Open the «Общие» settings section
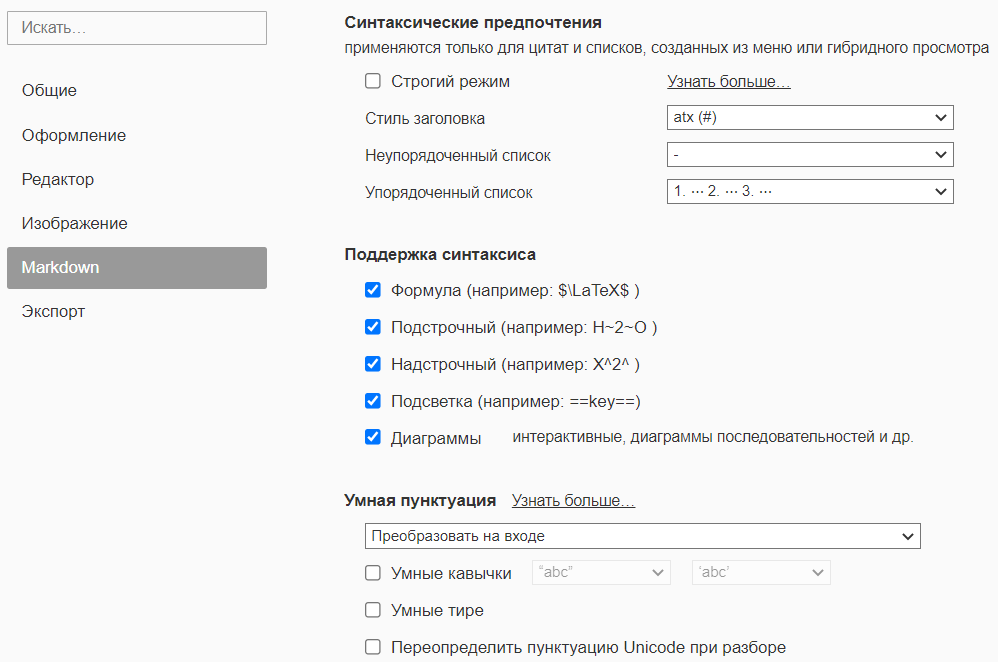 pos(49,91)
